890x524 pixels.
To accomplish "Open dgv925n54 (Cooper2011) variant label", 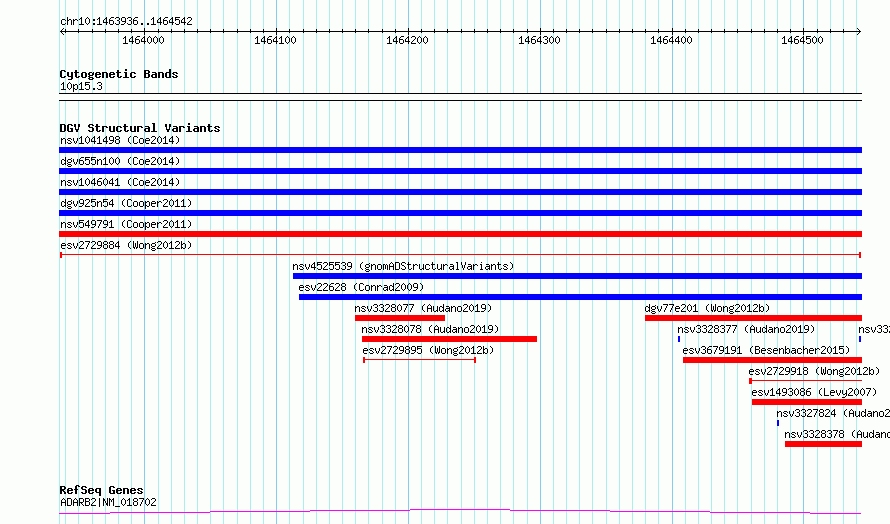I will pos(126,203).
